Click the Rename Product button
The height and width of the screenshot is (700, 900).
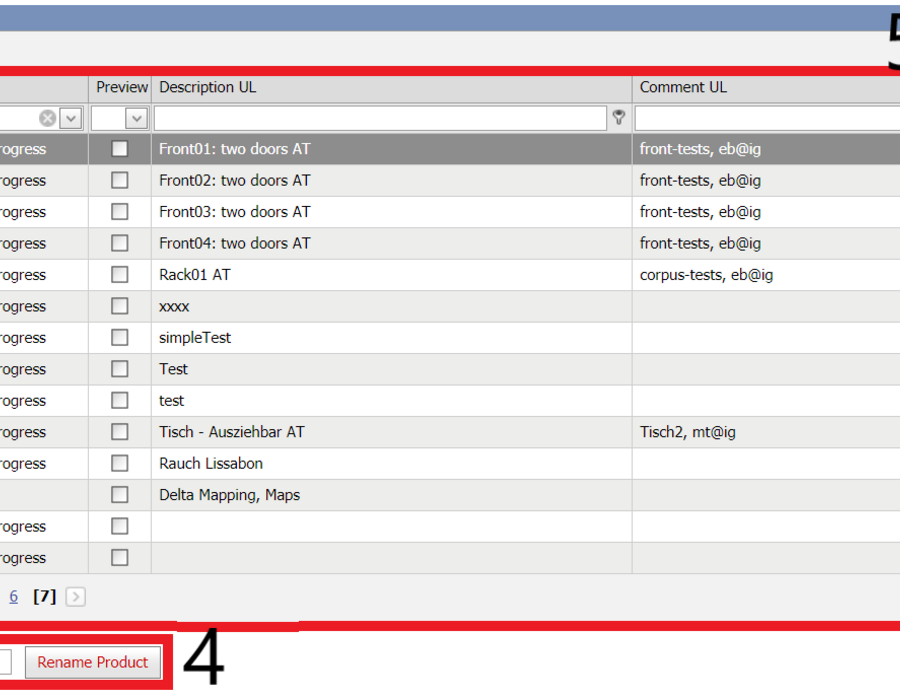click(x=92, y=662)
